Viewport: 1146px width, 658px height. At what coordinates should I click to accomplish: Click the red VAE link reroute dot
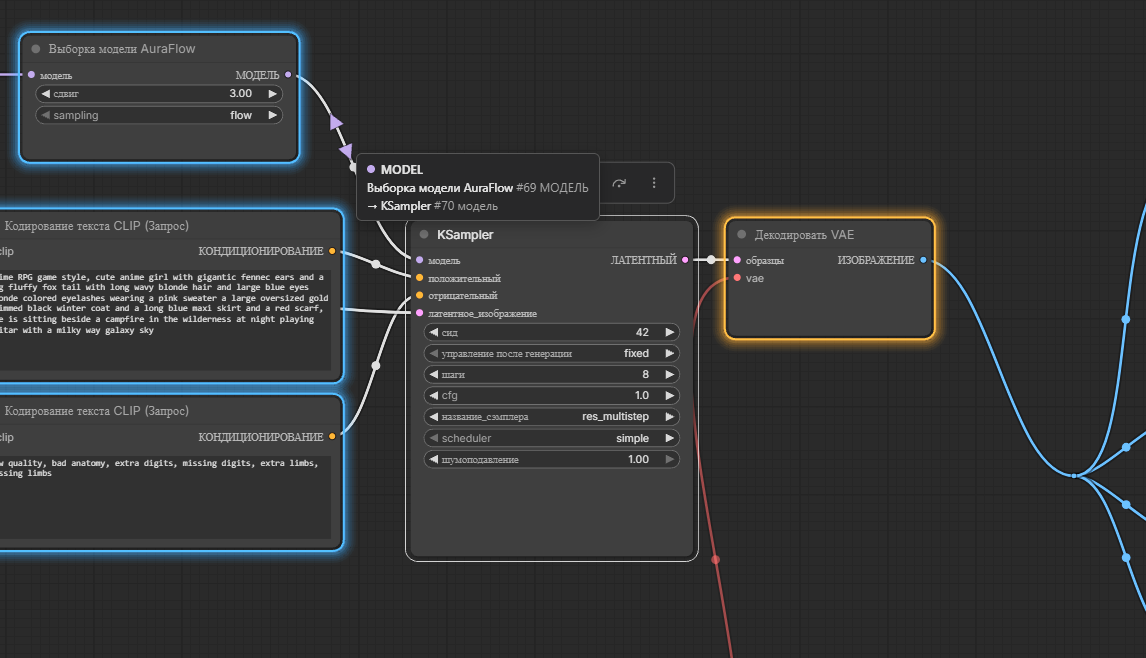(716, 560)
